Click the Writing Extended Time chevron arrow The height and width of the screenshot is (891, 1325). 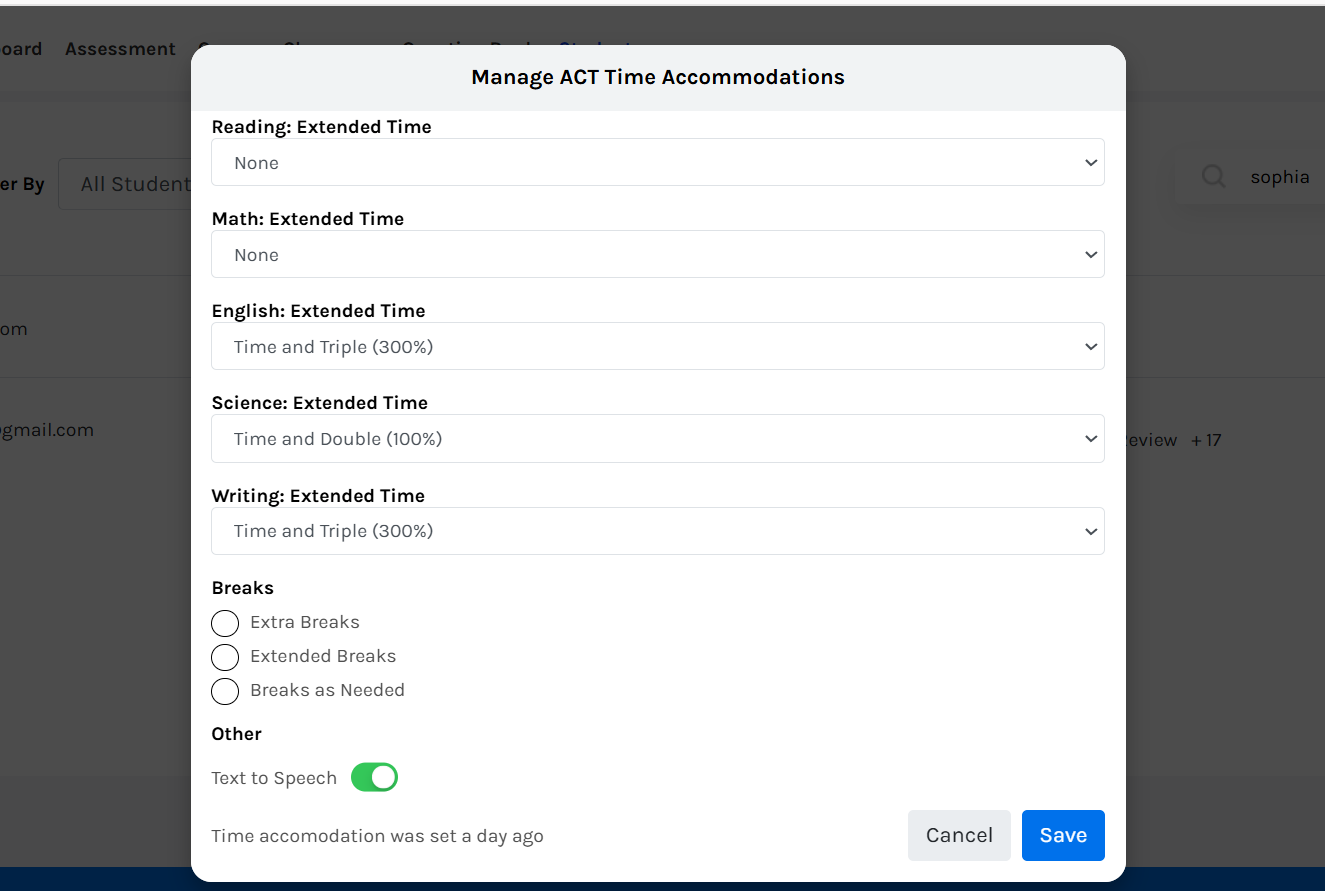(x=1090, y=531)
